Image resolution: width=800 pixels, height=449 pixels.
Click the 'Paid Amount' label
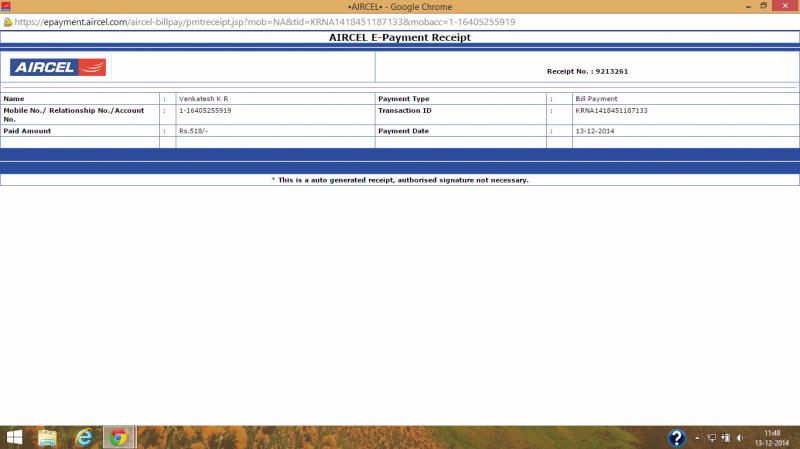pos(27,131)
